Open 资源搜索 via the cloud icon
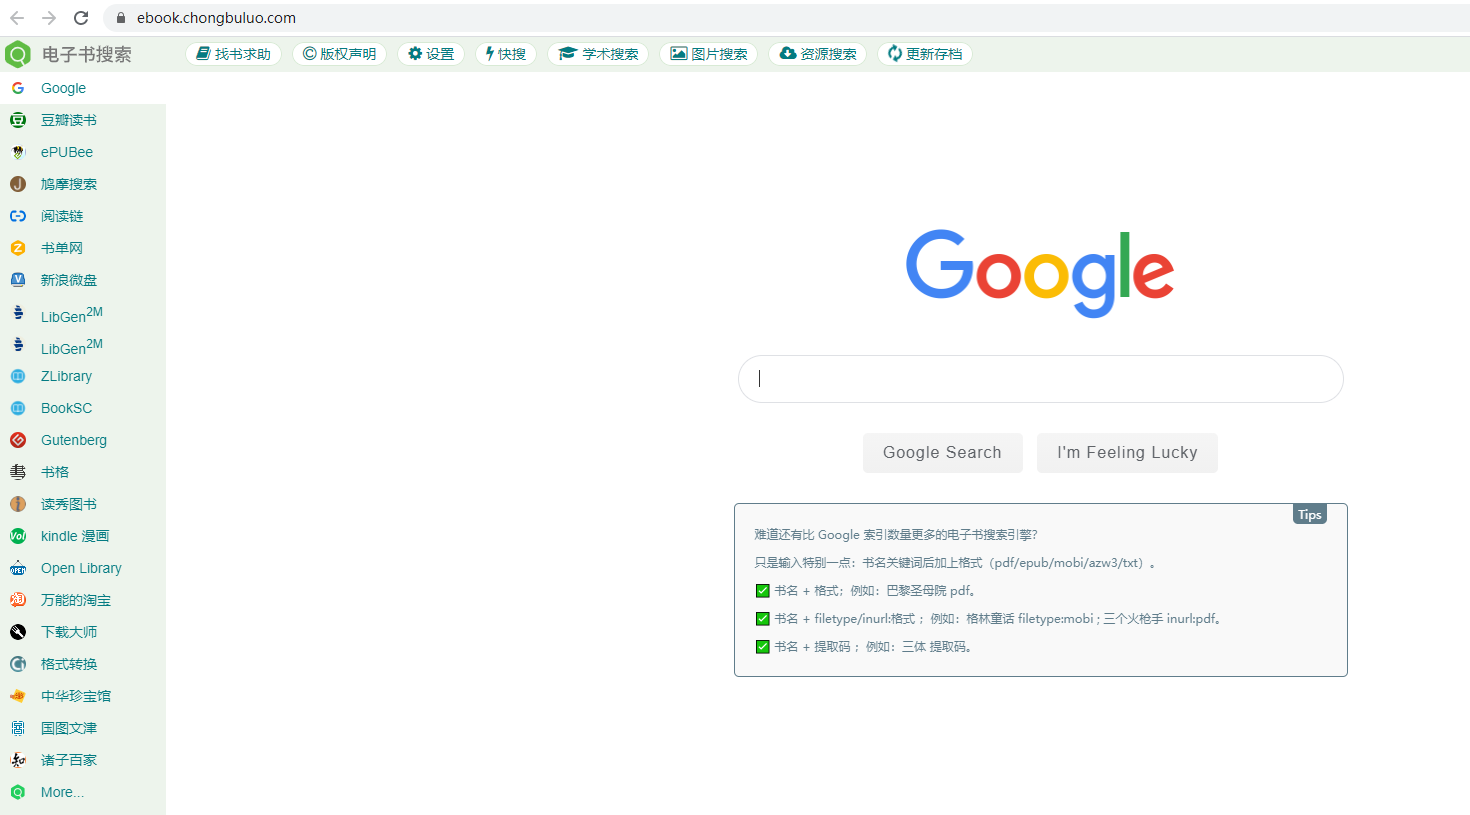This screenshot has width=1470, height=815. coord(817,53)
